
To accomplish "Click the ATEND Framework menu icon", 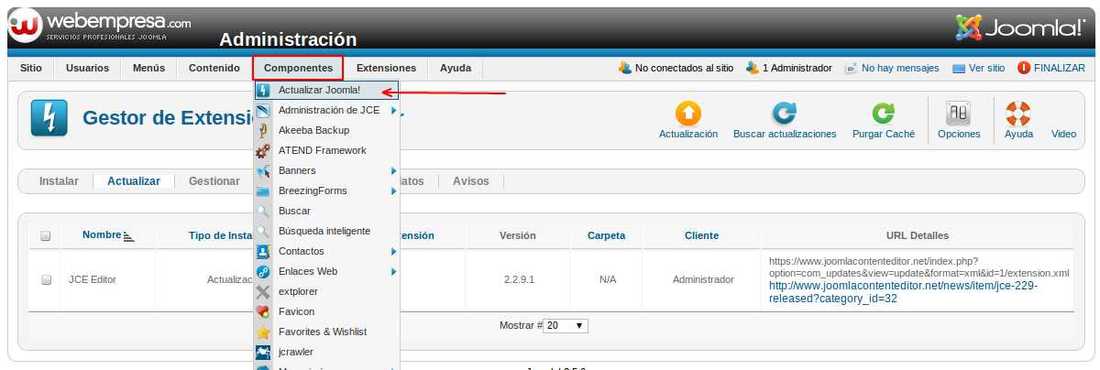I will (x=263, y=150).
